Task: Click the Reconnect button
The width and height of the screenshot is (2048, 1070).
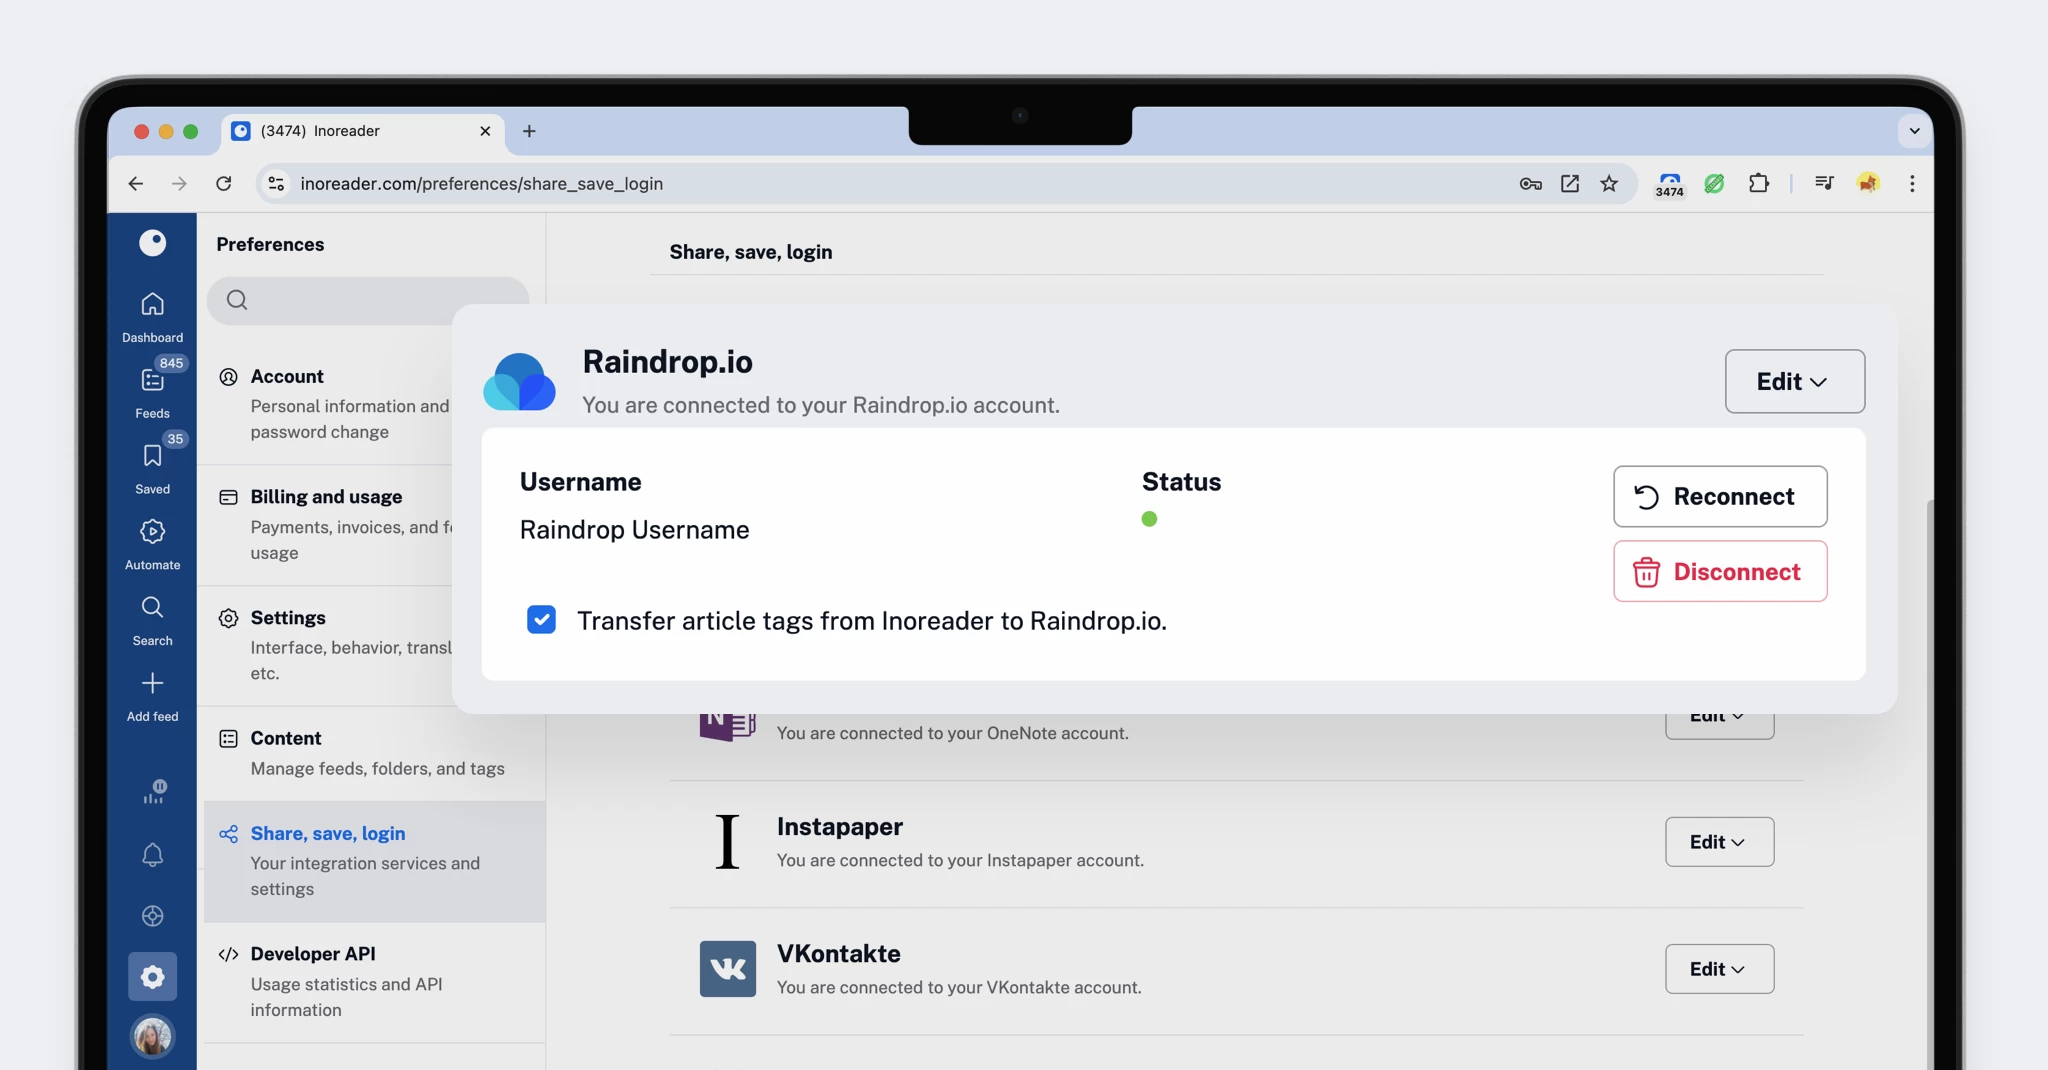Action: 1719,496
